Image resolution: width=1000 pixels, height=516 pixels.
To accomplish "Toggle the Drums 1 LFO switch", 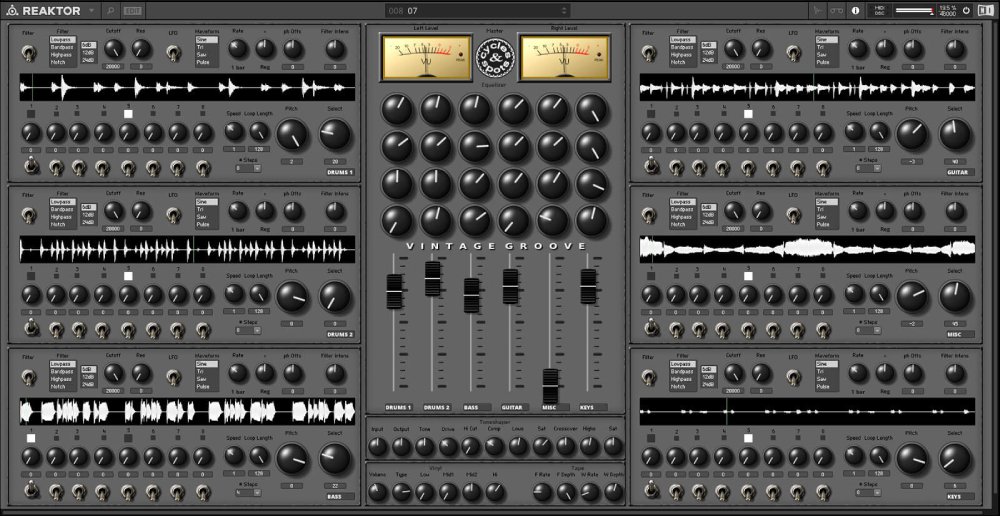I will 172,51.
